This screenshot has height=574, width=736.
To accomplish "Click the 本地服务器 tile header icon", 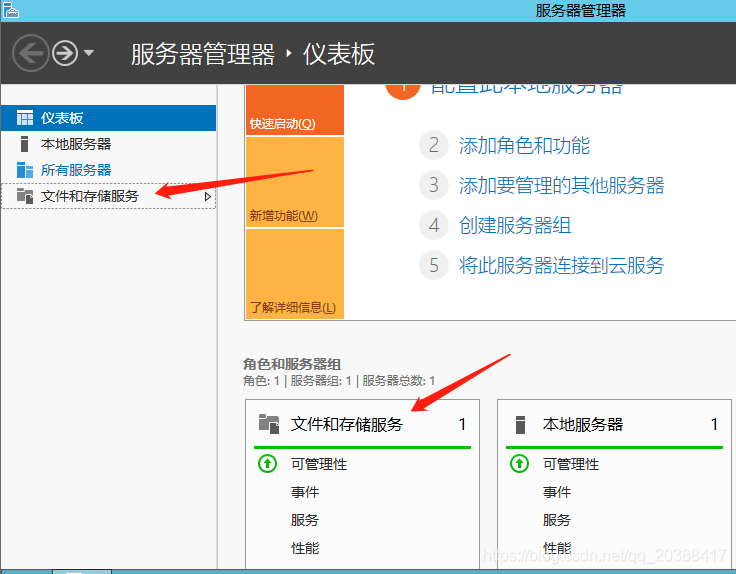I will 520,424.
